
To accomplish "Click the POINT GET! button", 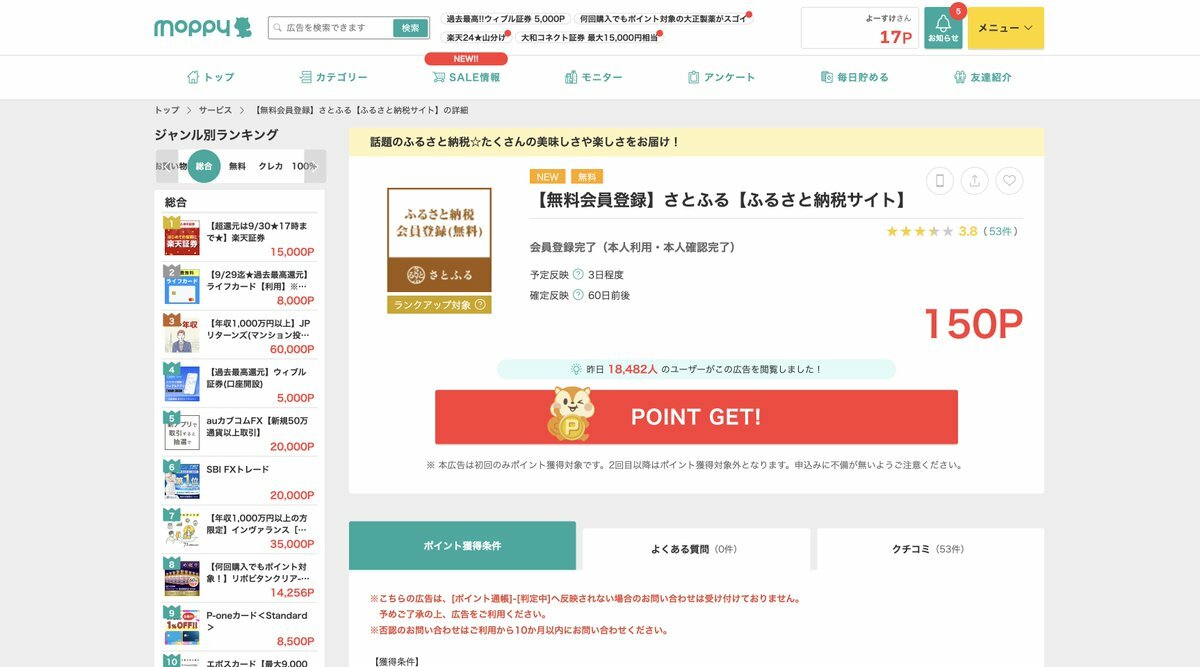I will 696,417.
